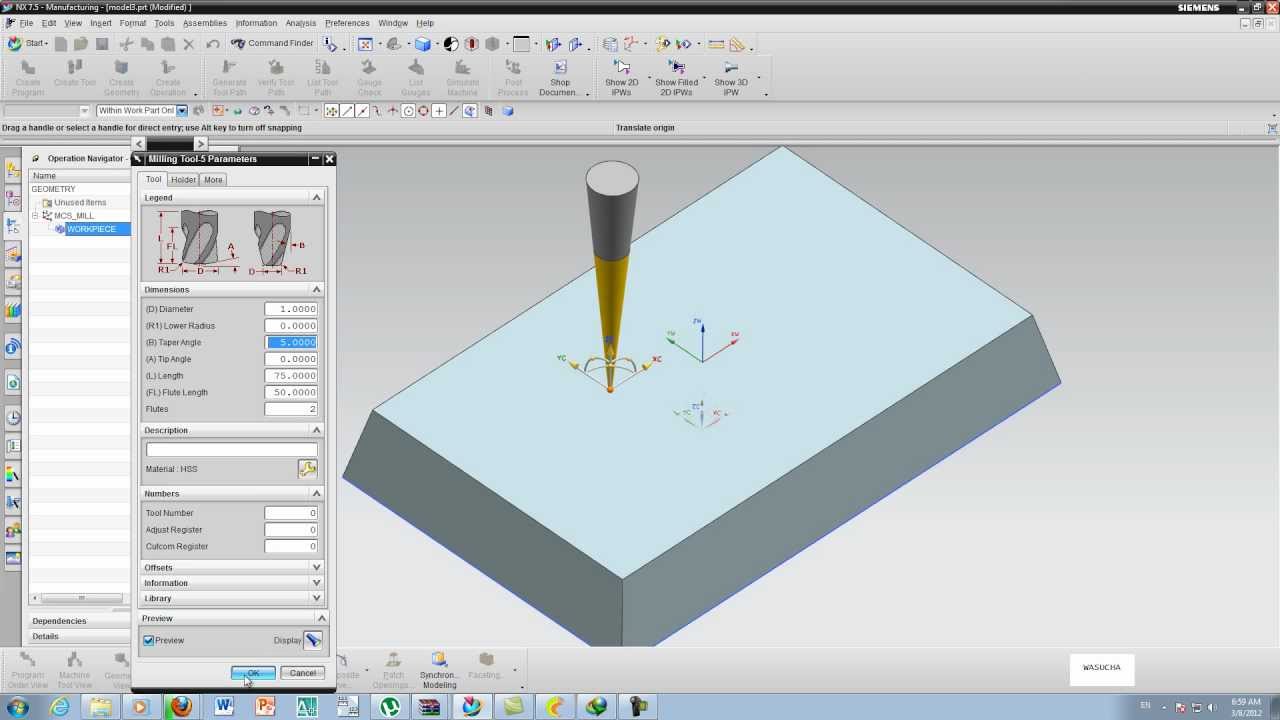1280x720 pixels.
Task: Switch to the More tab
Action: (213, 180)
